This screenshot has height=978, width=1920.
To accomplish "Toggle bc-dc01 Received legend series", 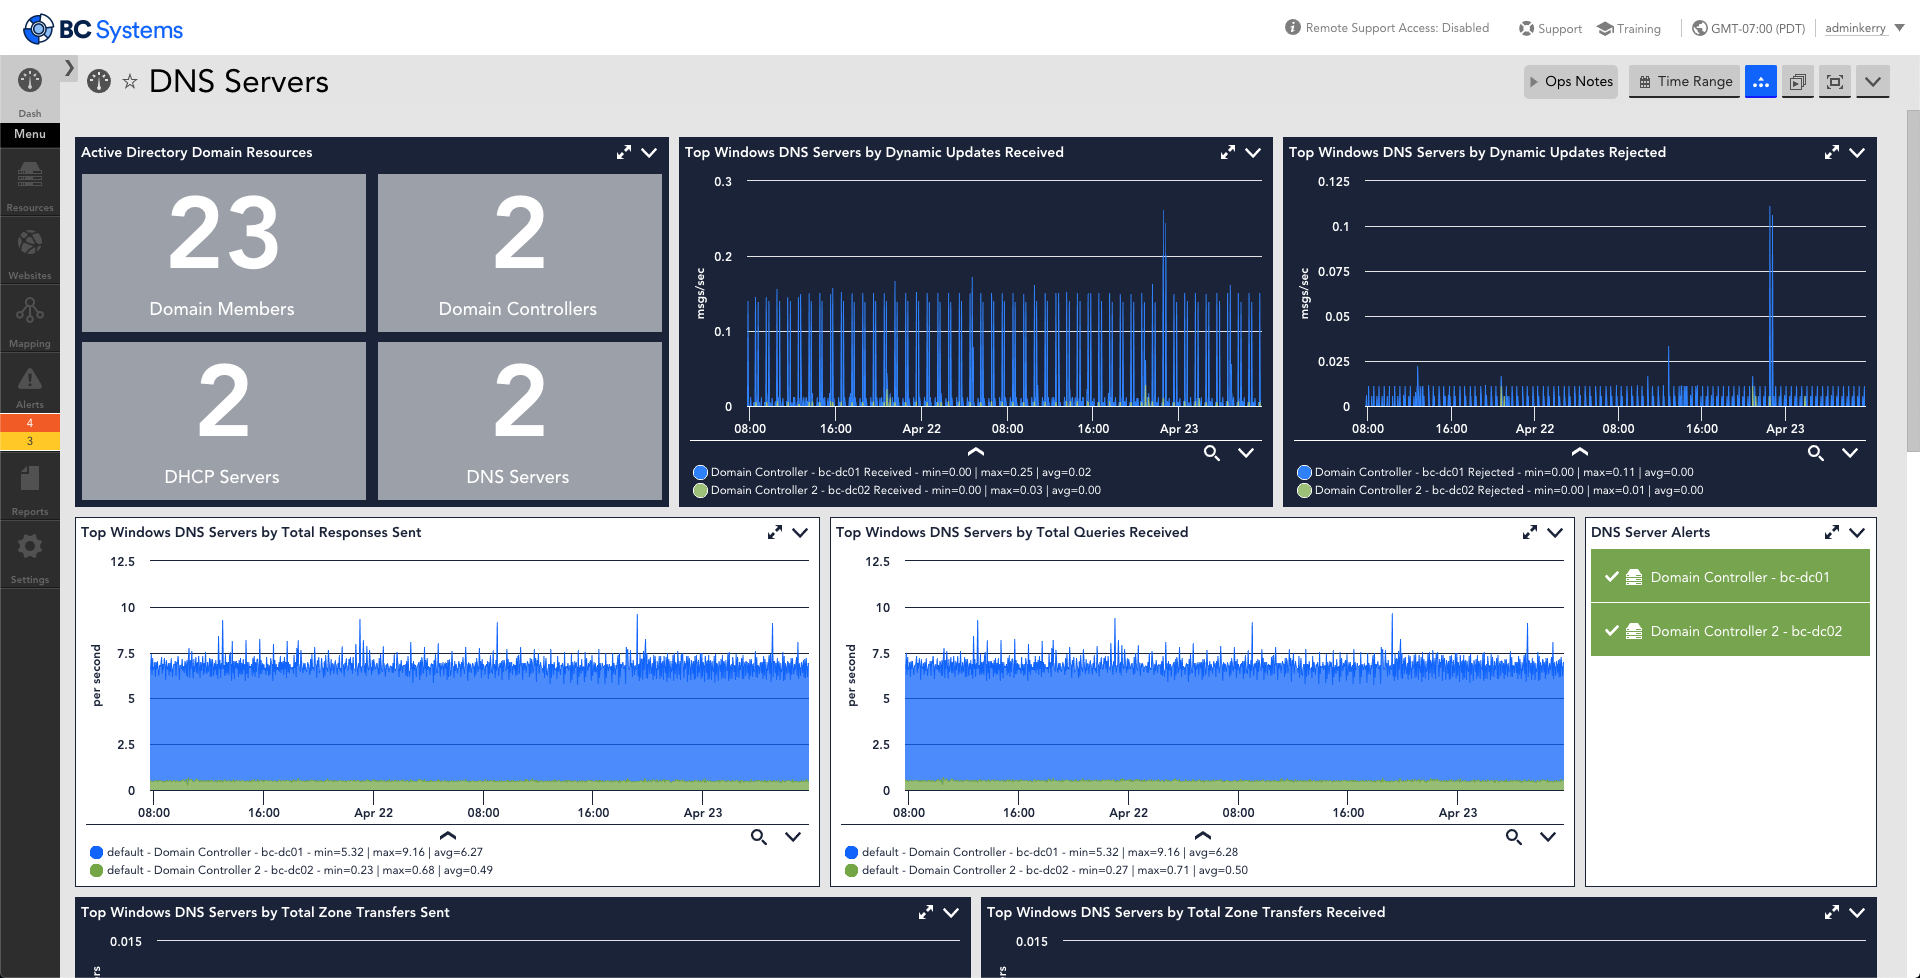I will [700, 472].
